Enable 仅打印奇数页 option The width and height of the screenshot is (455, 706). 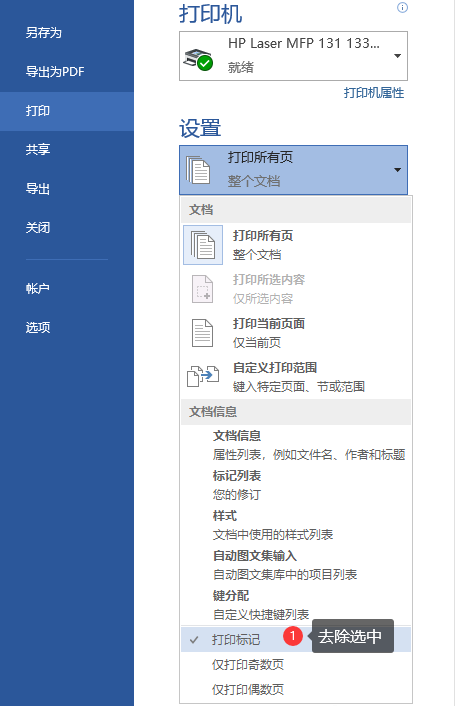(x=296, y=665)
